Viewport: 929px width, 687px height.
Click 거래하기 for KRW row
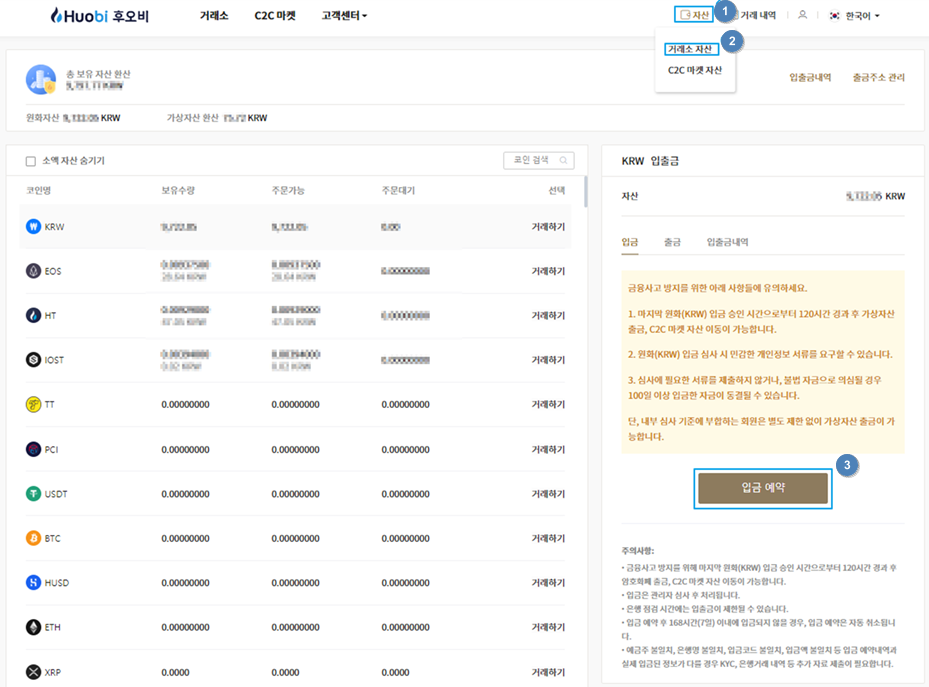pos(548,227)
